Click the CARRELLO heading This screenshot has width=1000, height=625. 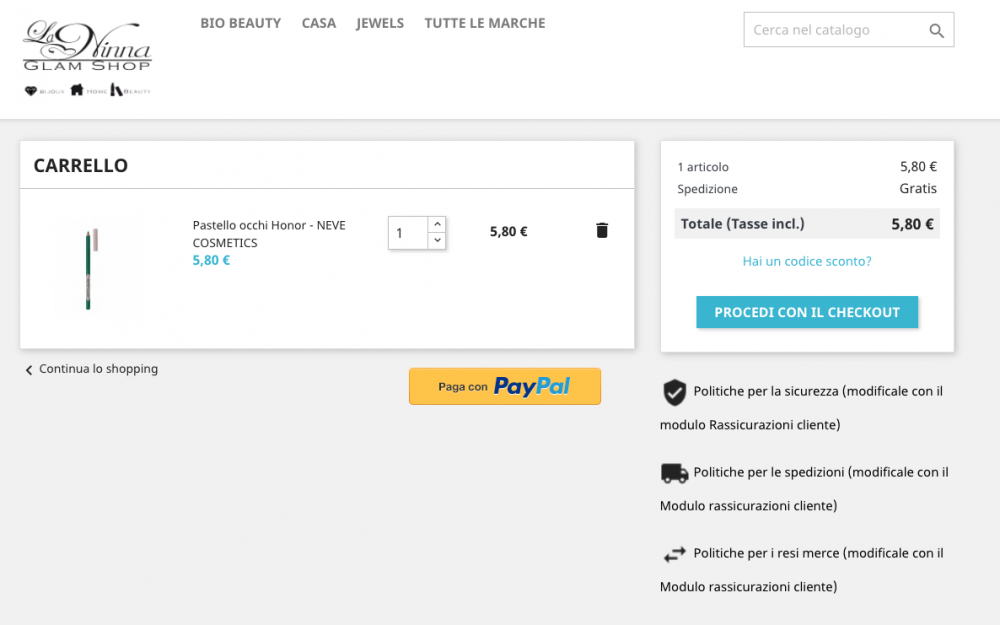click(x=80, y=165)
